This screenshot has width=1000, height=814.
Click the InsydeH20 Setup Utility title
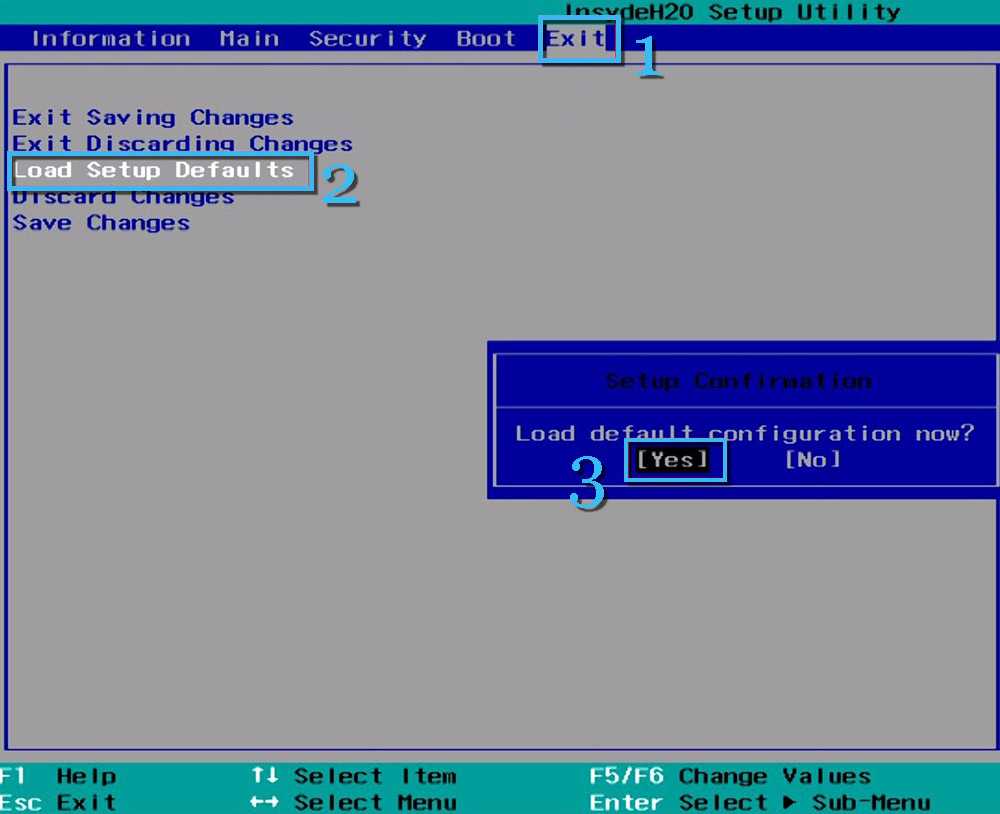point(732,12)
